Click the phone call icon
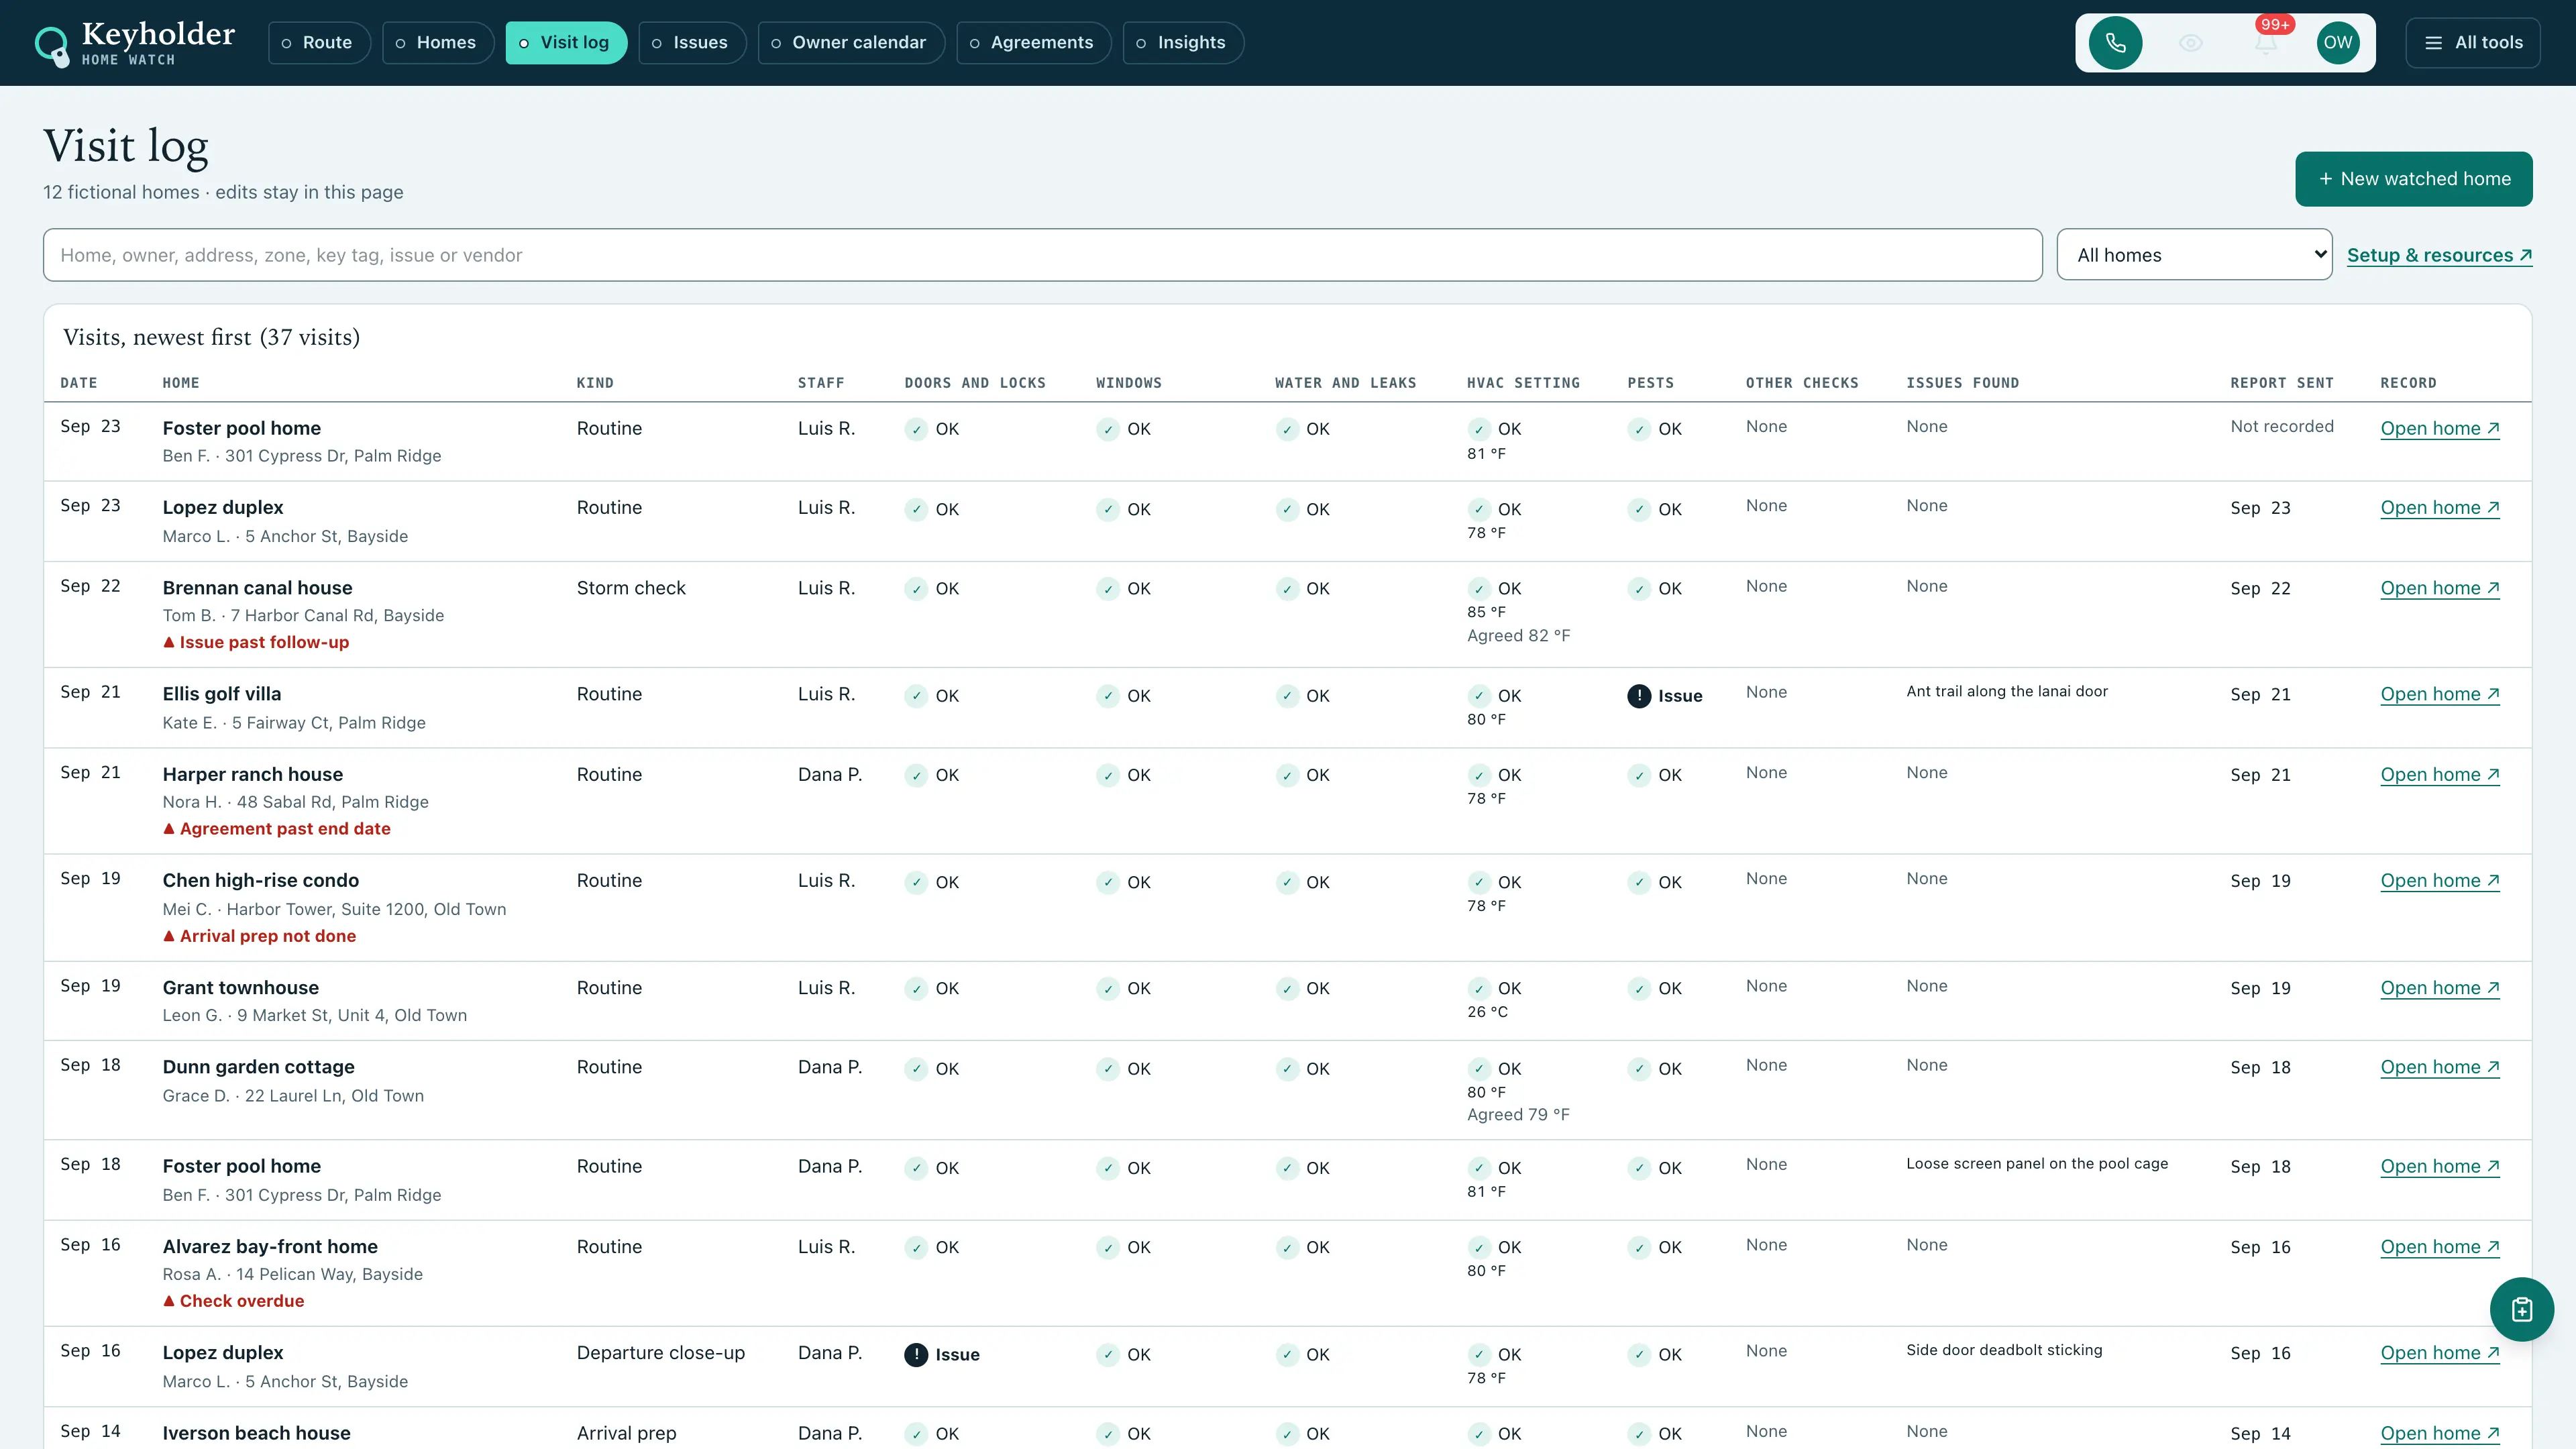Viewport: 2576px width, 1449px height. tap(2115, 43)
